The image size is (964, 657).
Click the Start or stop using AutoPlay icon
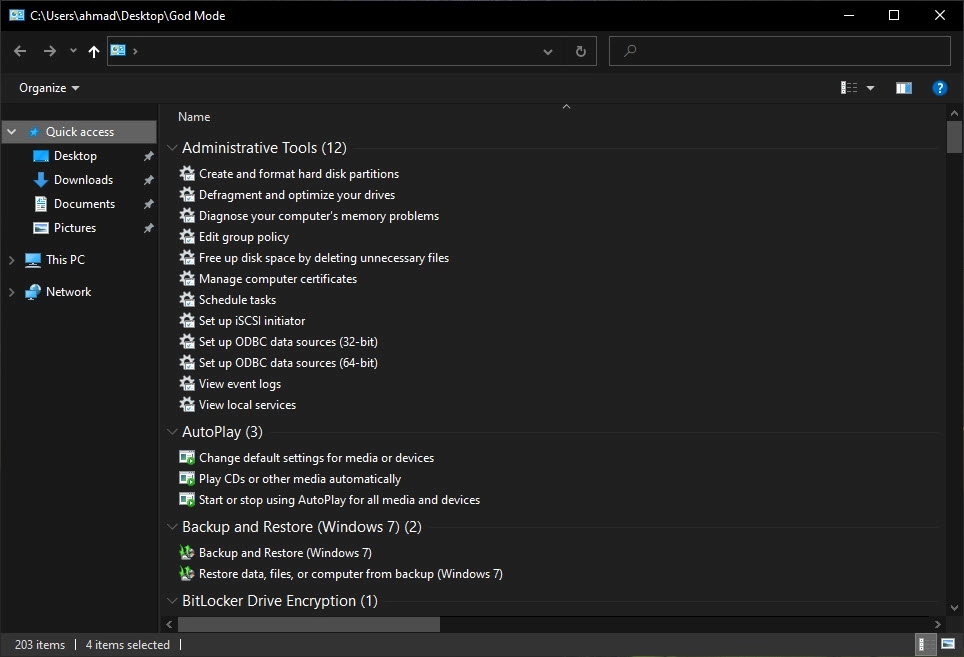click(x=187, y=499)
